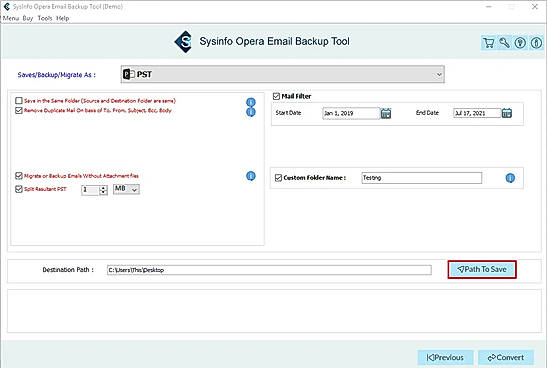Toggle Remove Duplicate Mail checkbox
The image size is (547, 368).
tap(19, 111)
